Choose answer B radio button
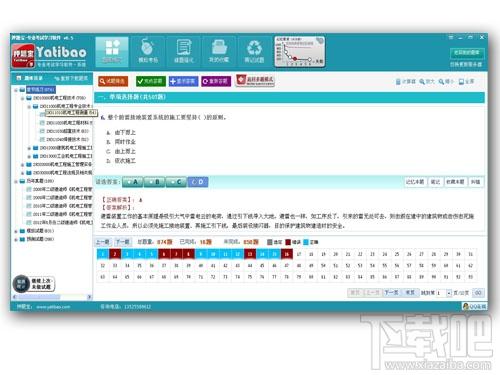This screenshot has width=500, height=375. pyautogui.click(x=154, y=182)
